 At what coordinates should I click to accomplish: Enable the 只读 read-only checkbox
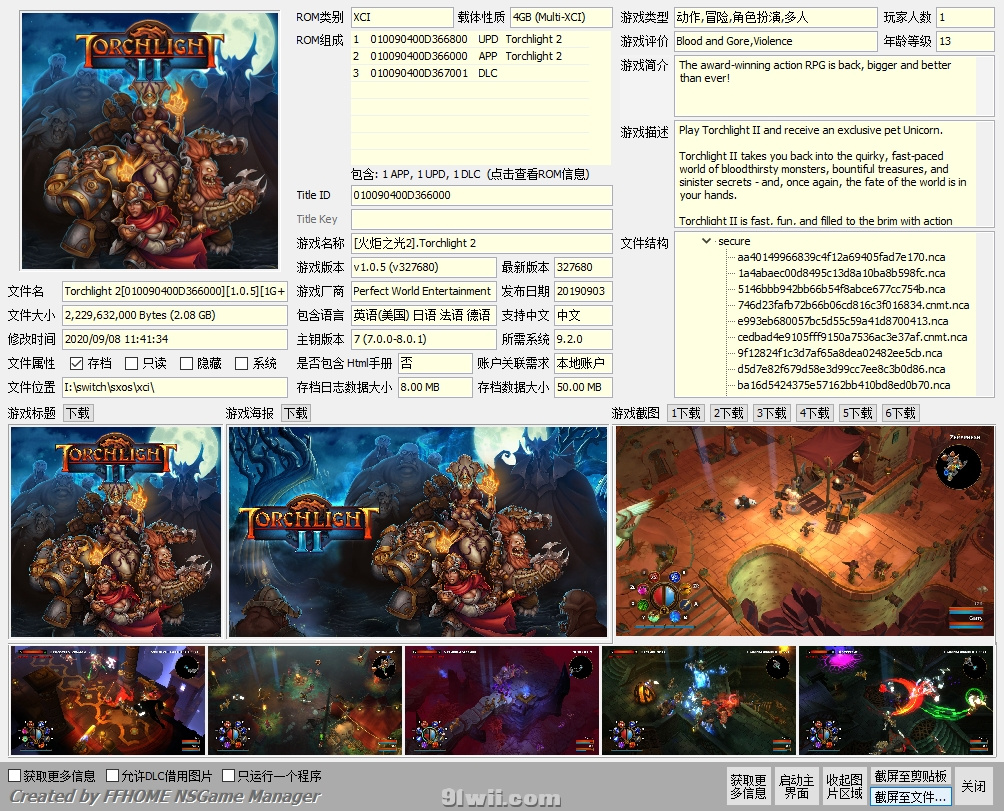[131, 364]
